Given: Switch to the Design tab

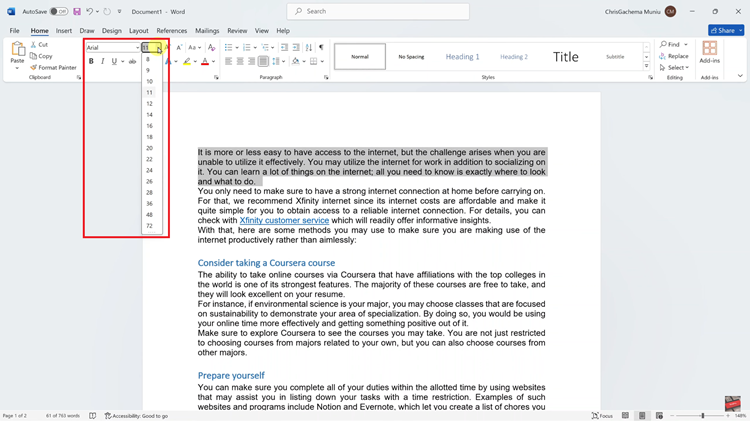Looking at the screenshot, I should 111,31.
